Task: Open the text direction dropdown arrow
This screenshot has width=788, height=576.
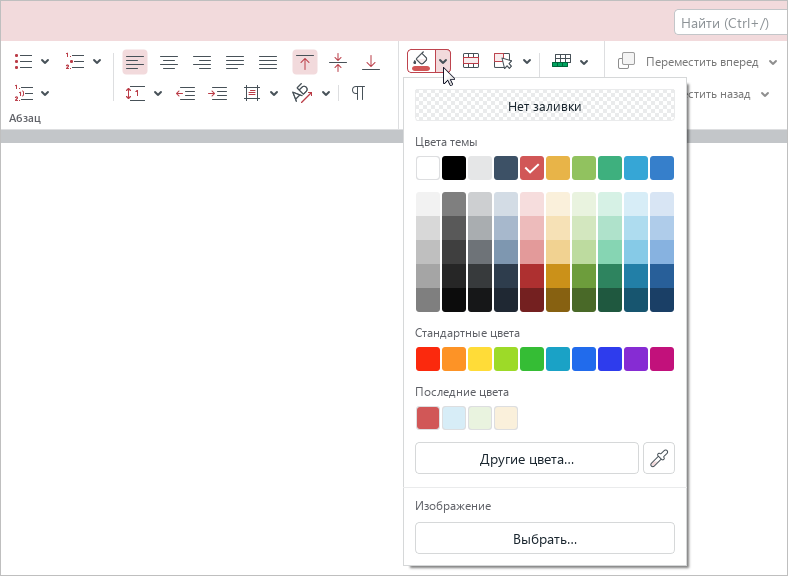Action: (326, 93)
